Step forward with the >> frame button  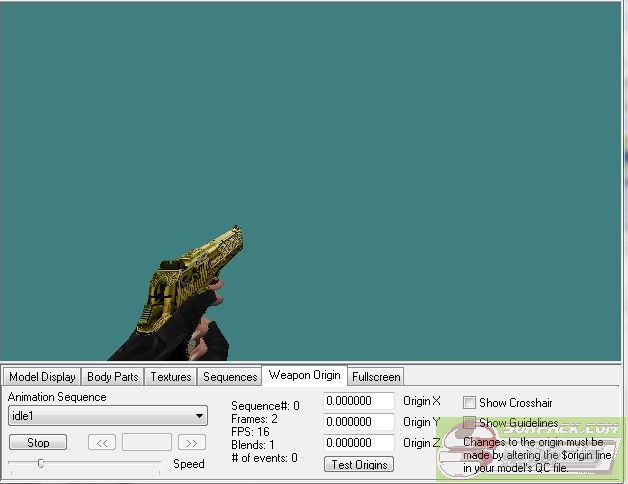[191, 442]
